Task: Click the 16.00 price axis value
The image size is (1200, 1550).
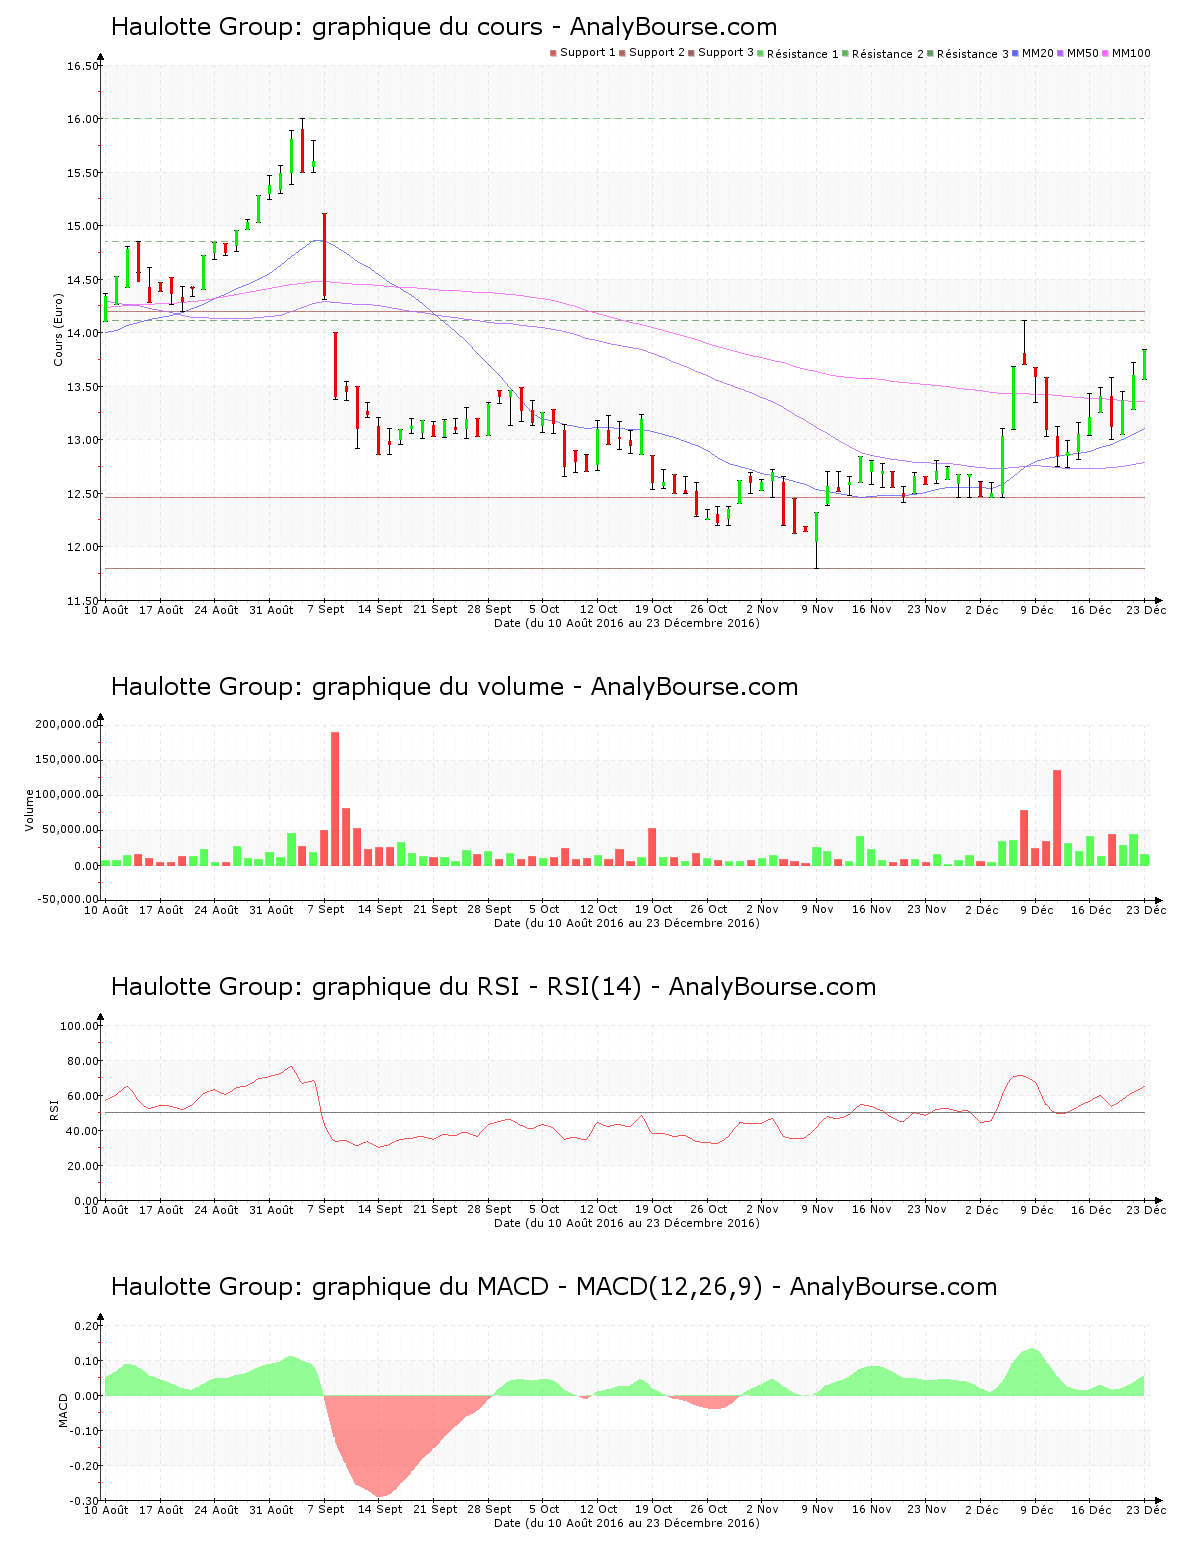Action: click(83, 119)
